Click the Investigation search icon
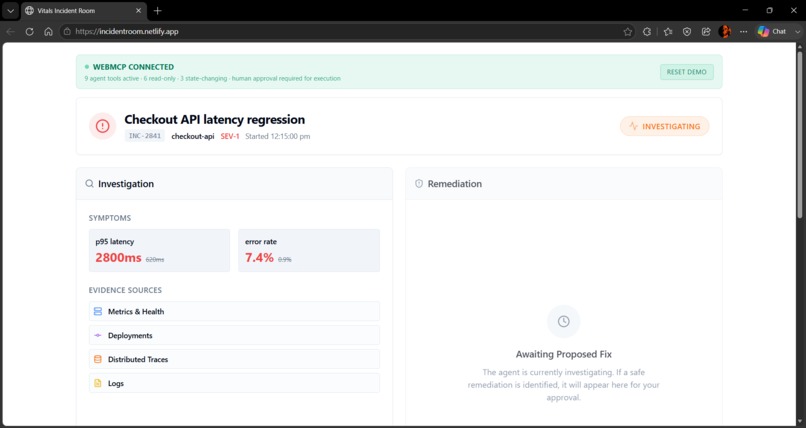The width and height of the screenshot is (806, 428). pos(89,183)
